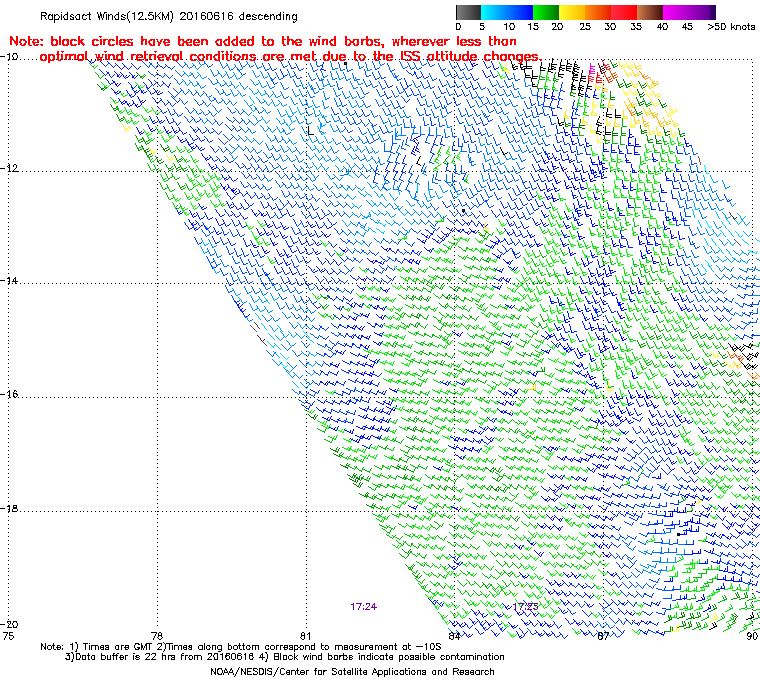Click the "-18" latitude axis label
This screenshot has width=760, height=688.
[9, 509]
